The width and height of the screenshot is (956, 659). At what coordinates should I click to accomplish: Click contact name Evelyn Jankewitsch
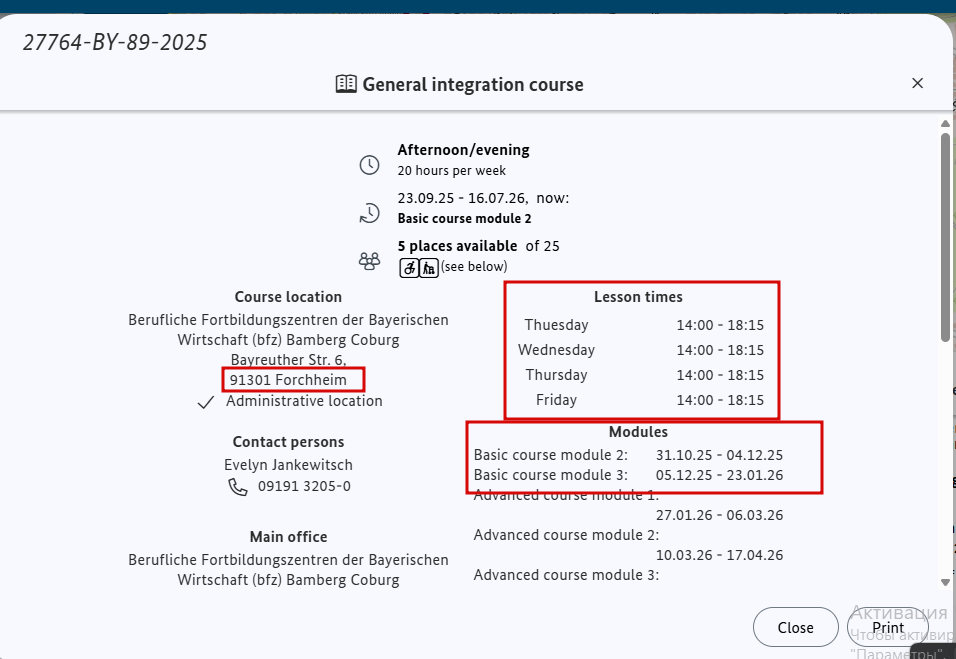click(288, 465)
